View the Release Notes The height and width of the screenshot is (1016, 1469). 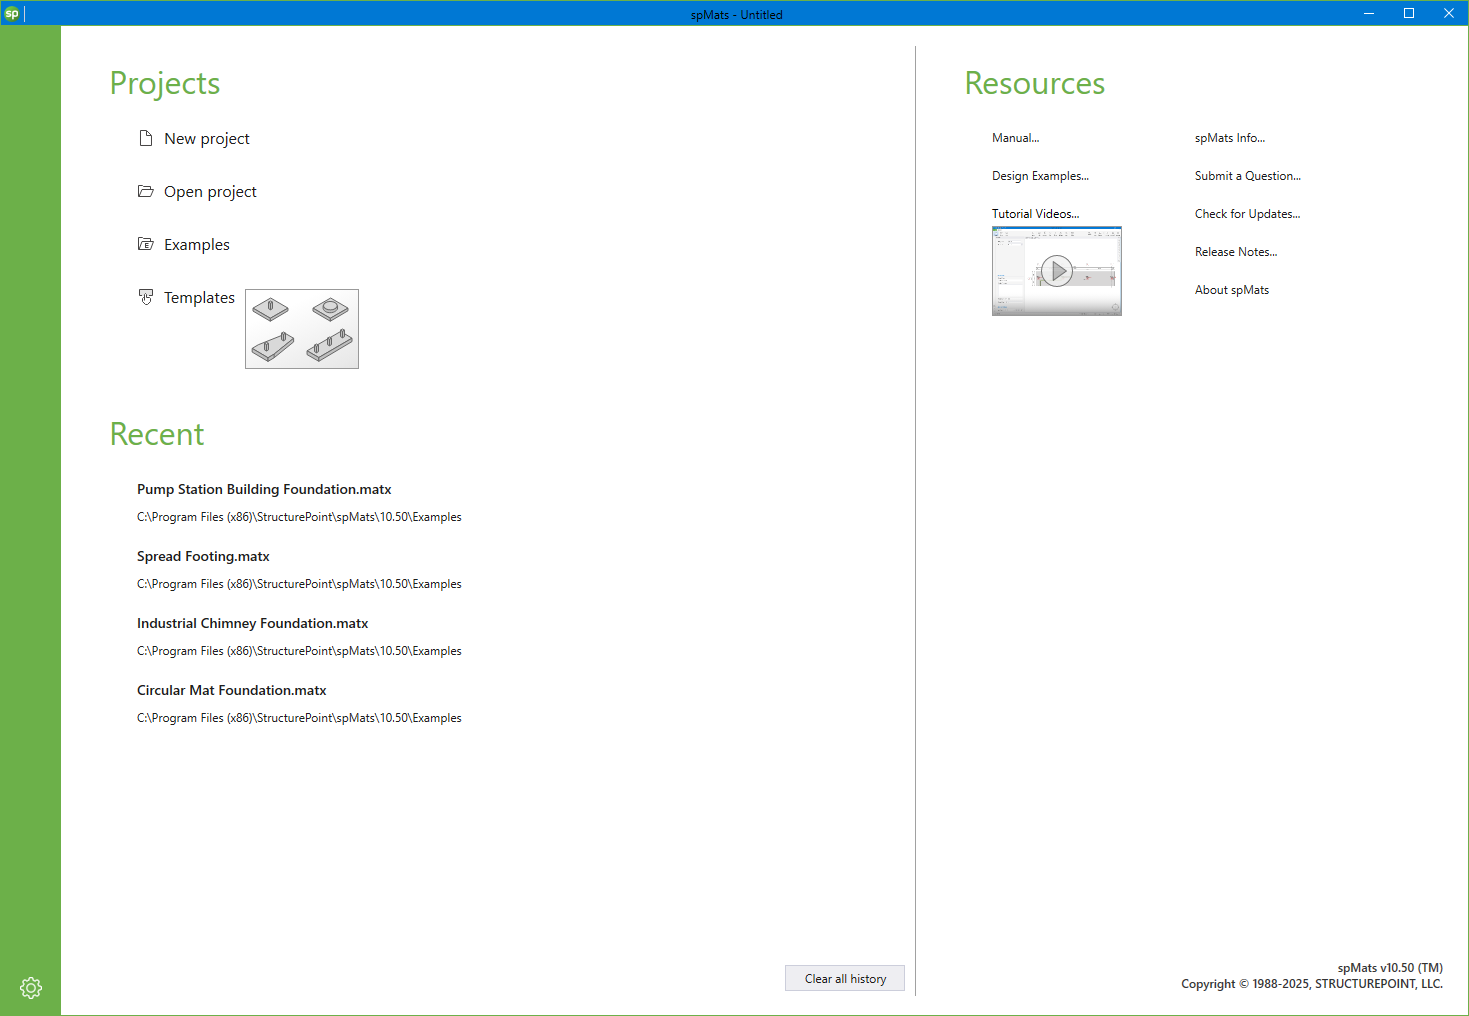(1235, 251)
